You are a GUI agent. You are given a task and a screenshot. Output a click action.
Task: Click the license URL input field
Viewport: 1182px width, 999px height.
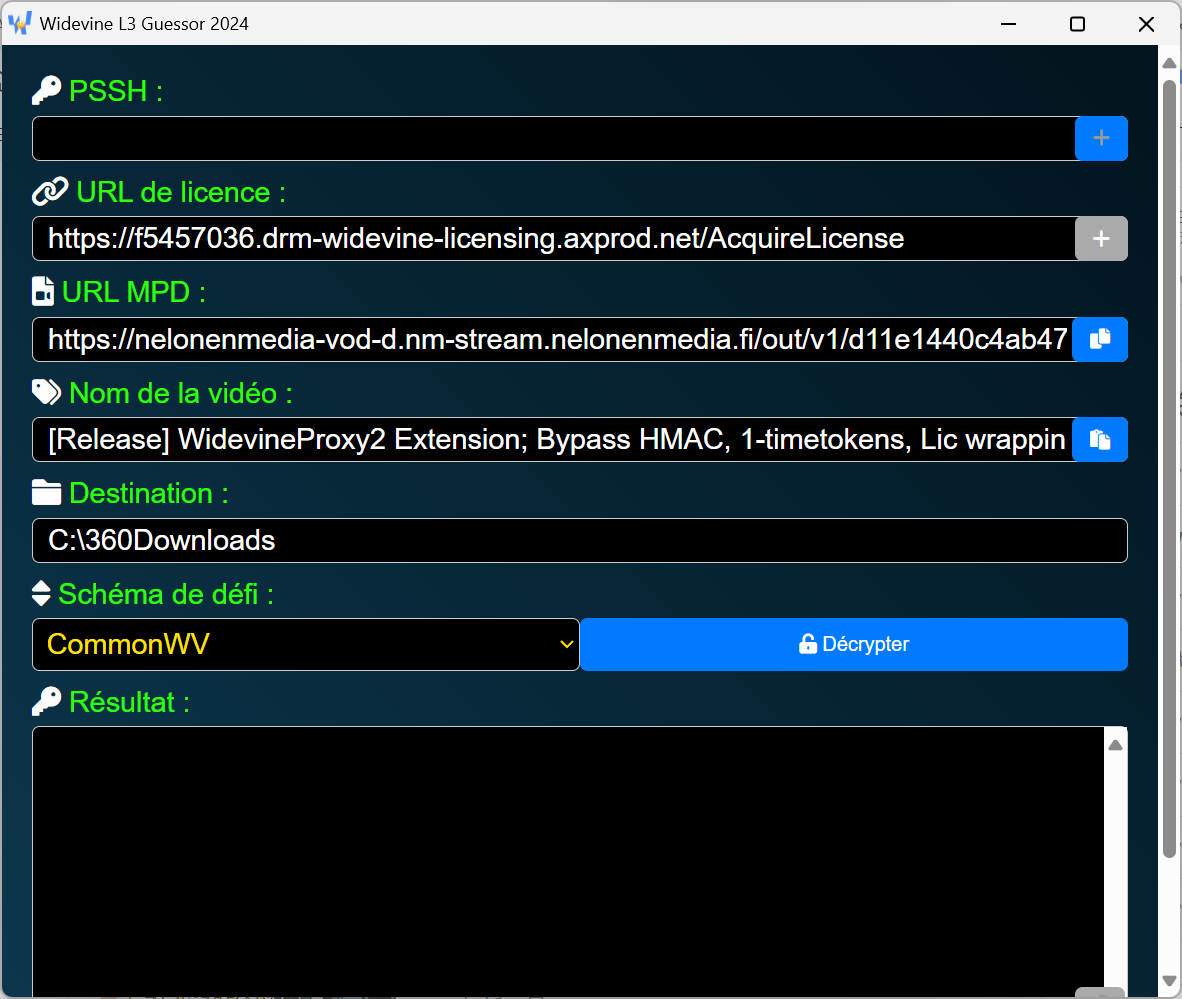tap(553, 238)
